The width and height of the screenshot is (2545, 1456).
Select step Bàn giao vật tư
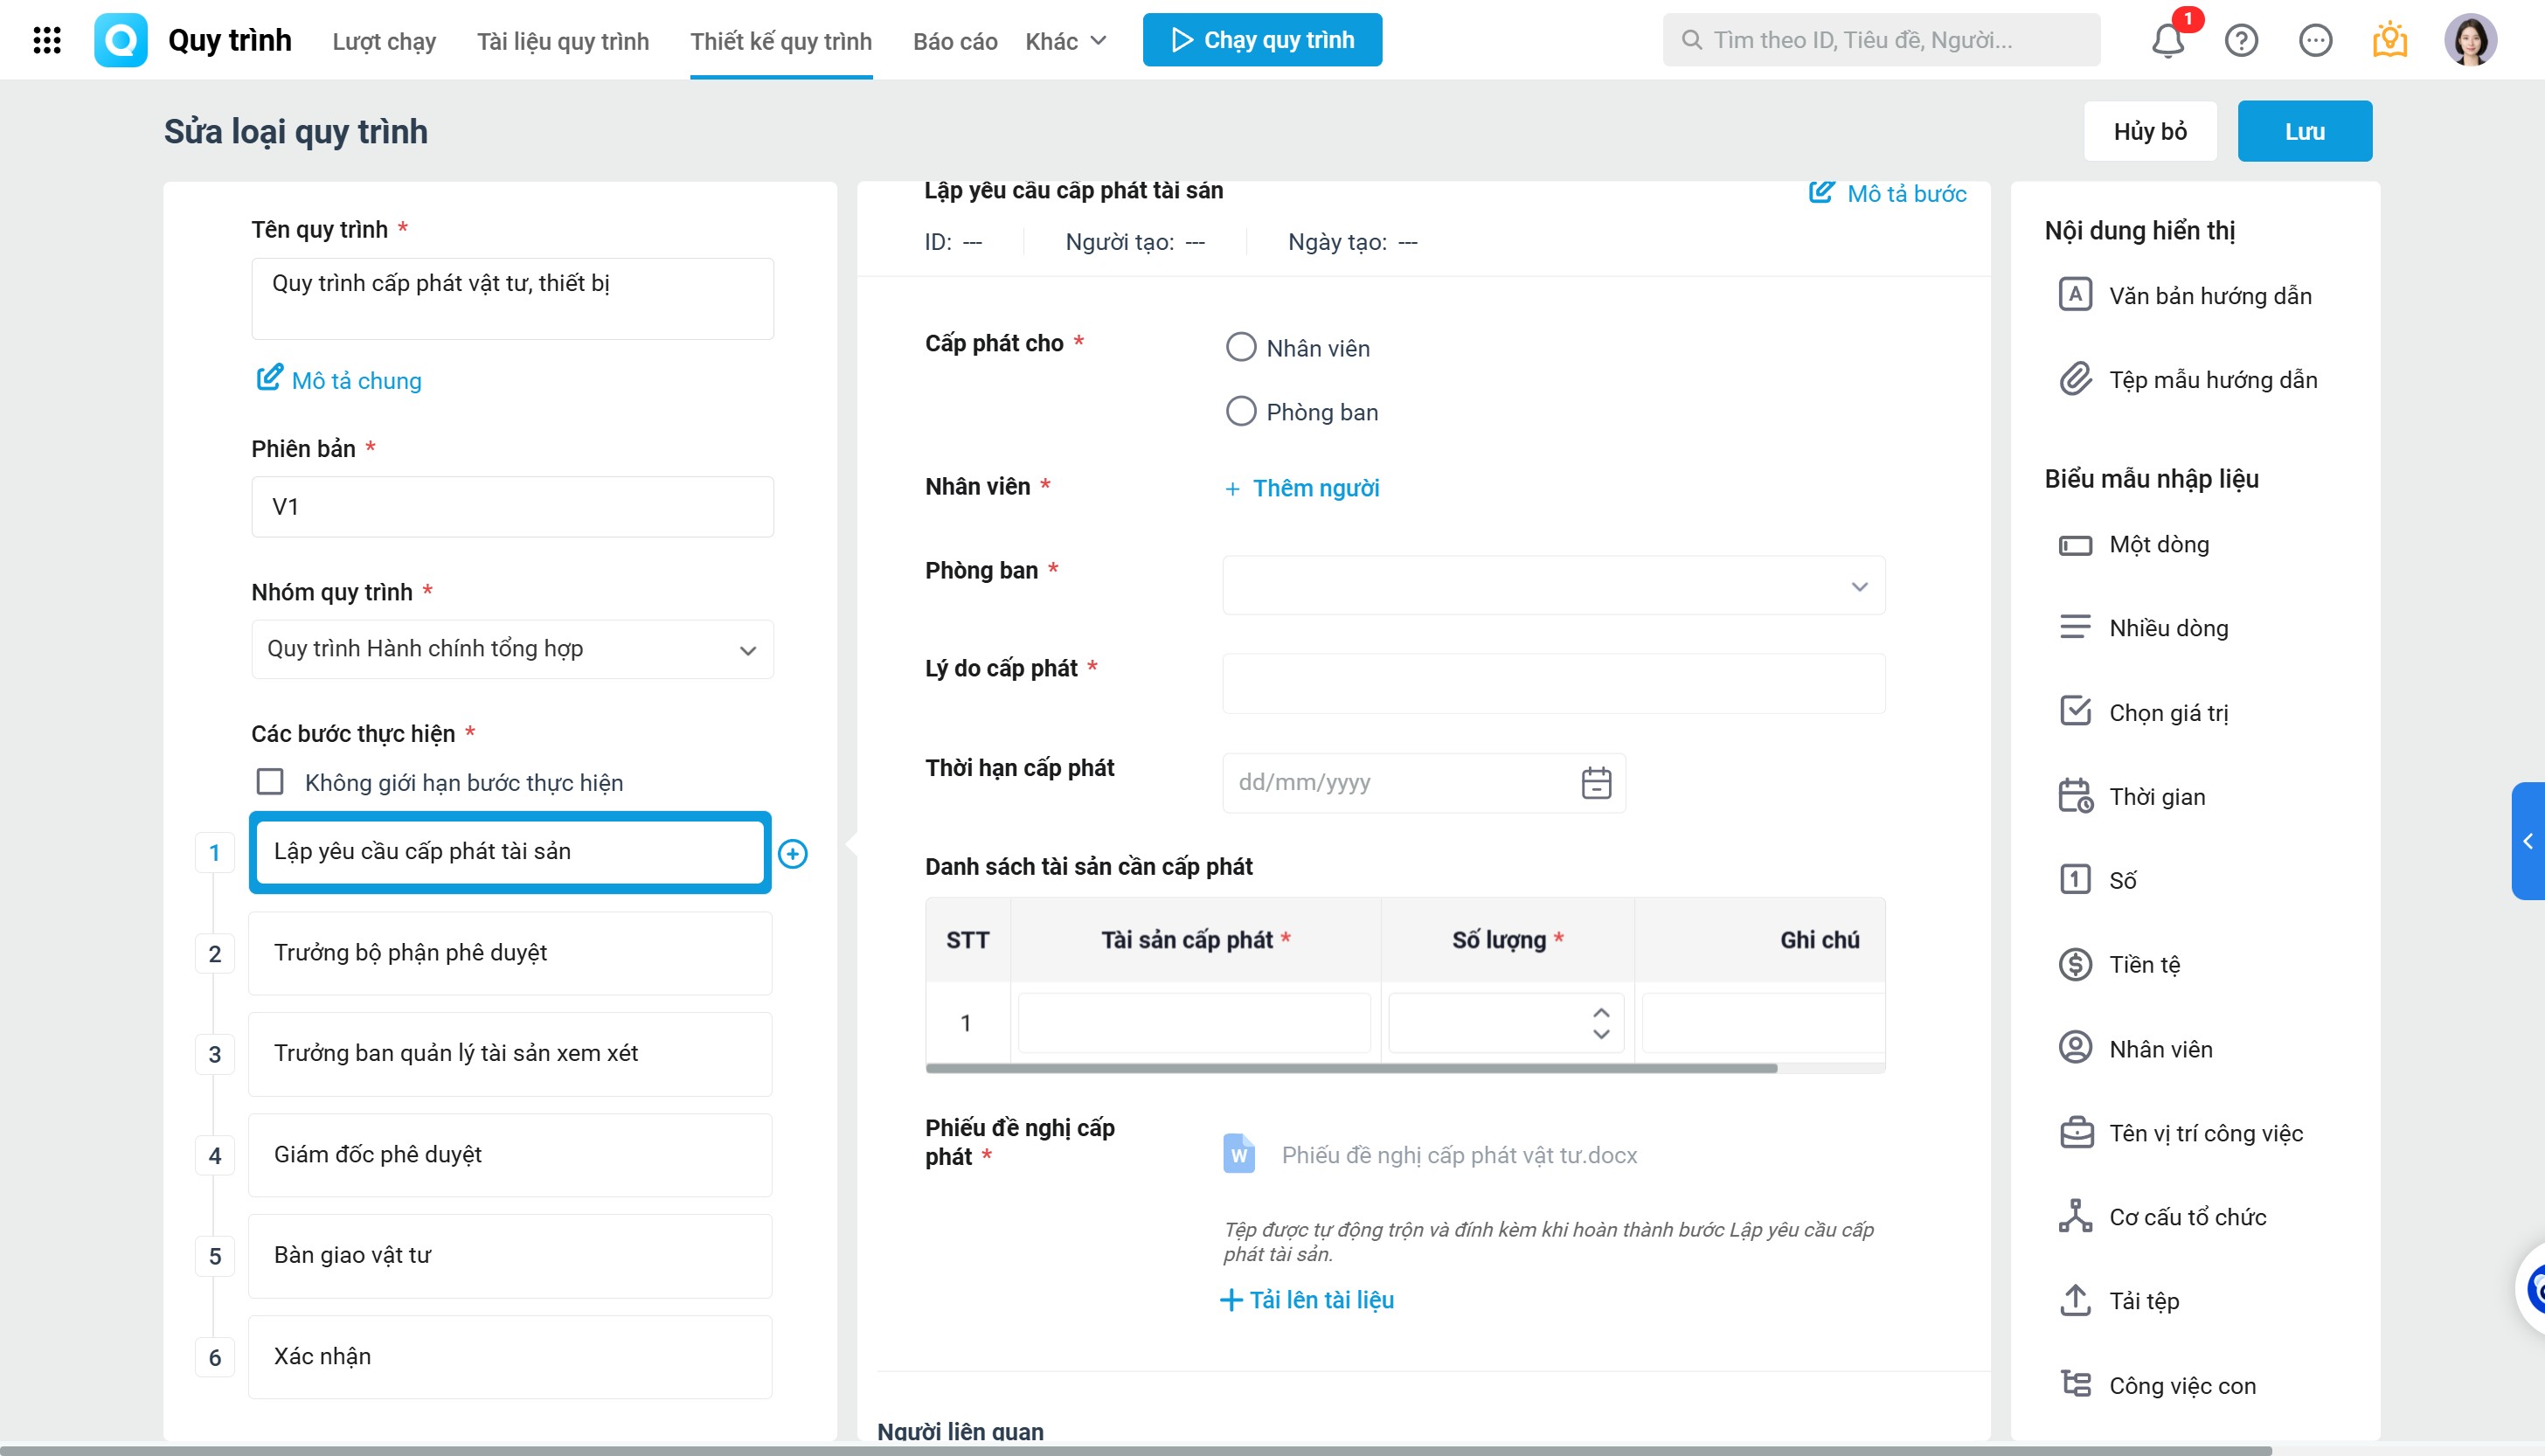510,1256
